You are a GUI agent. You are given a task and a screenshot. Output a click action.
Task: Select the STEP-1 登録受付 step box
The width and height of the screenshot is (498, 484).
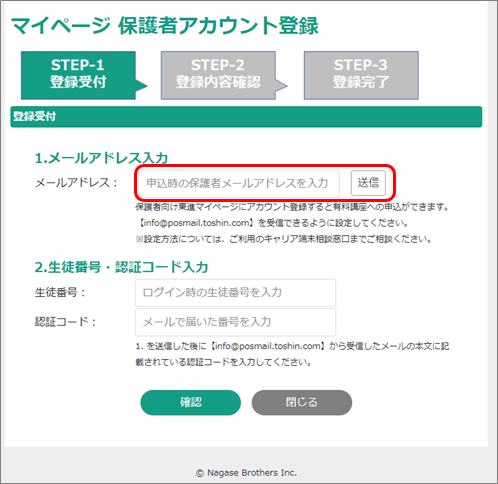tap(78, 75)
